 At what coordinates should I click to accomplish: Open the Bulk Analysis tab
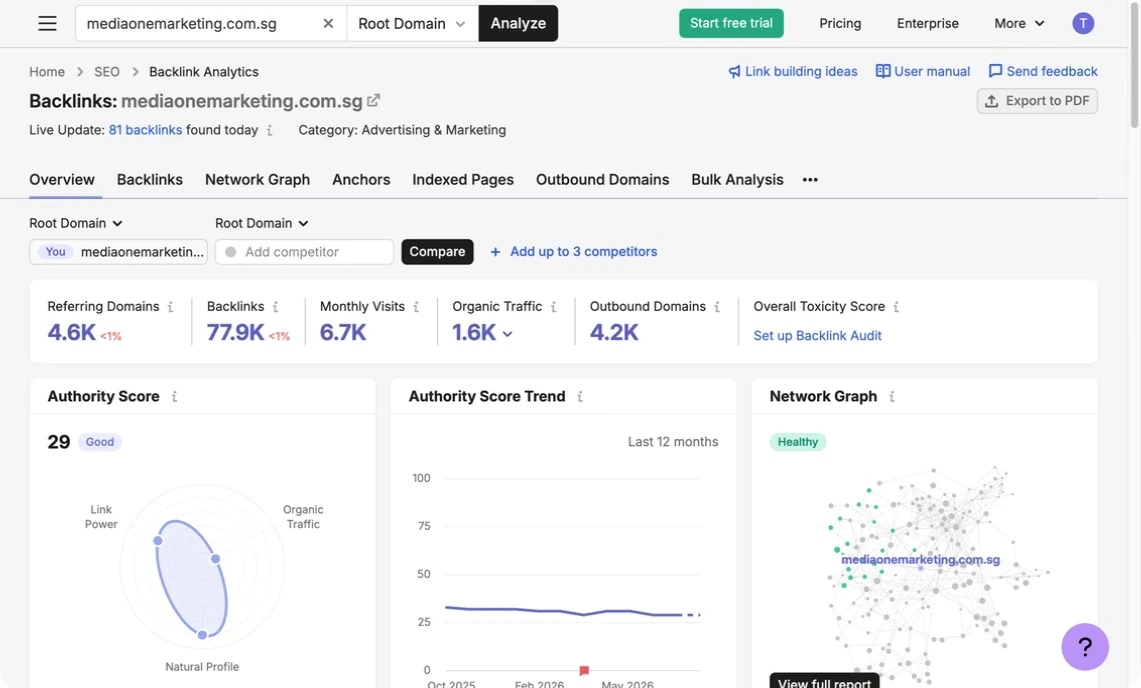tap(737, 180)
